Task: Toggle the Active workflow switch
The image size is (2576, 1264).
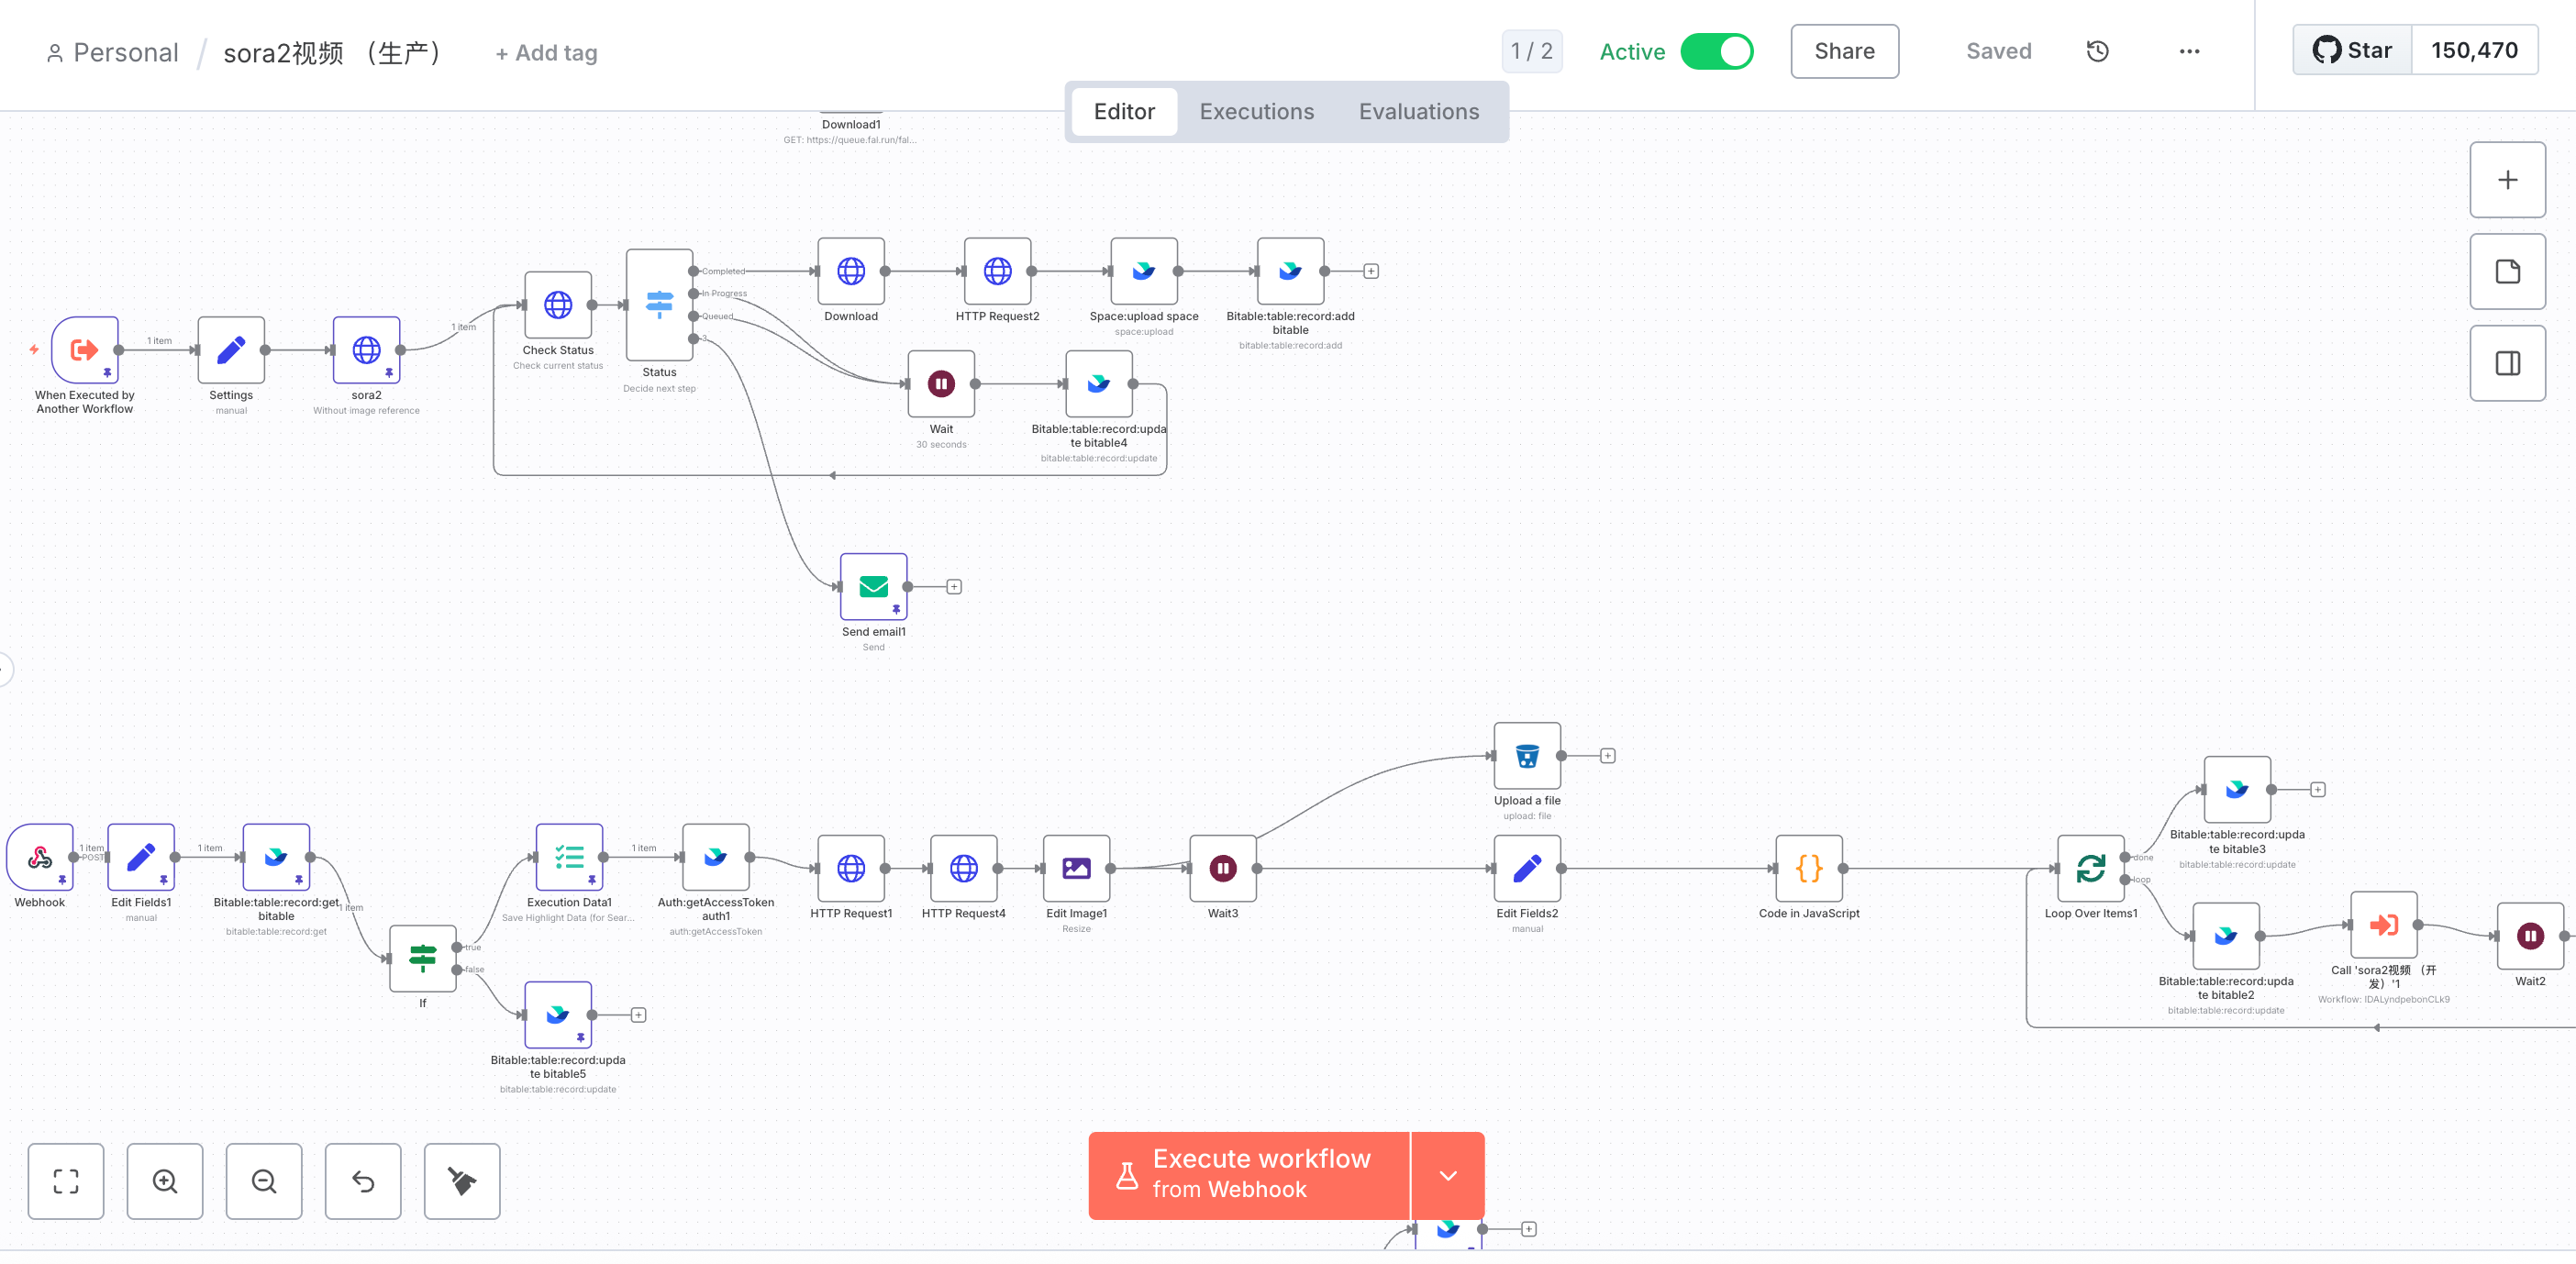Action: click(1716, 51)
